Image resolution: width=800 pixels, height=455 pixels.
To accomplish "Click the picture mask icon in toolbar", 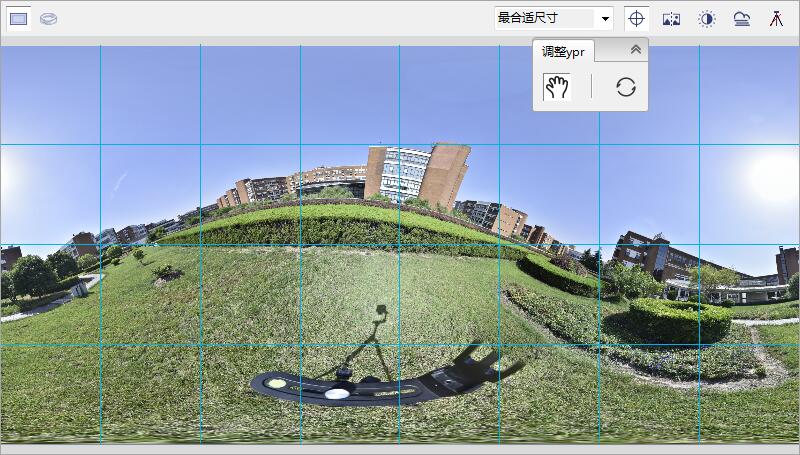I will click(x=671, y=19).
